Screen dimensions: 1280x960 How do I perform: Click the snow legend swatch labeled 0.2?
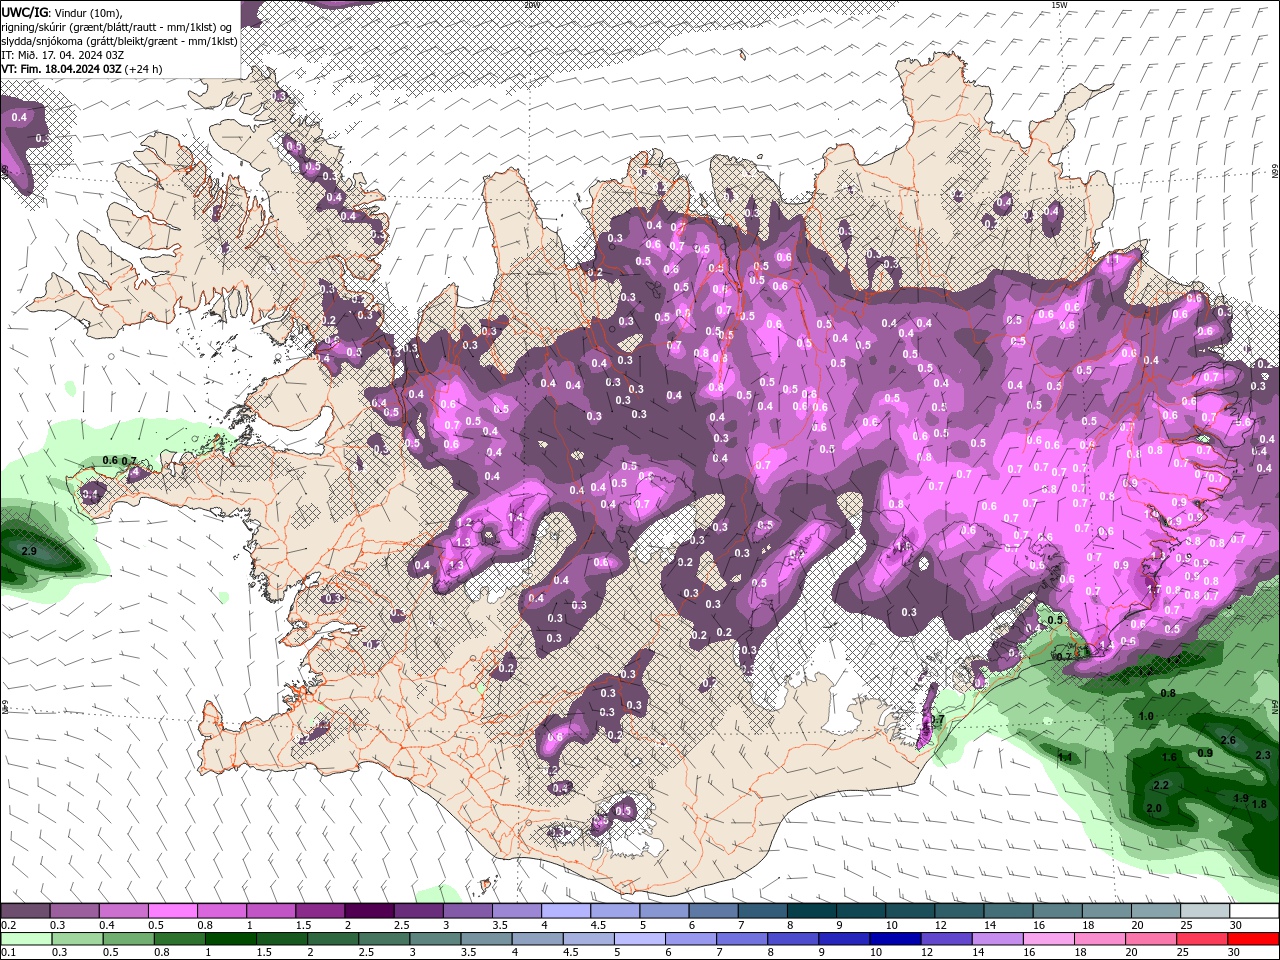25,911
